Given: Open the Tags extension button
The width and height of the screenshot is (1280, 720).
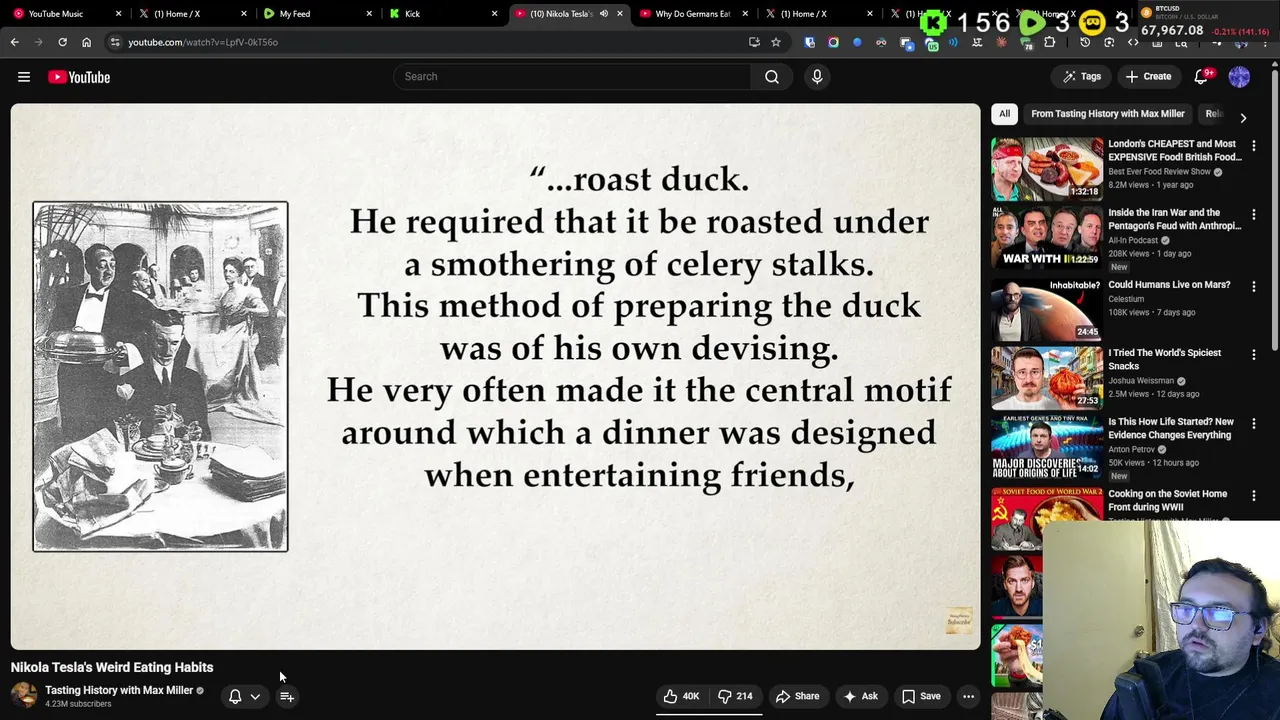Looking at the screenshot, I should point(1082,77).
